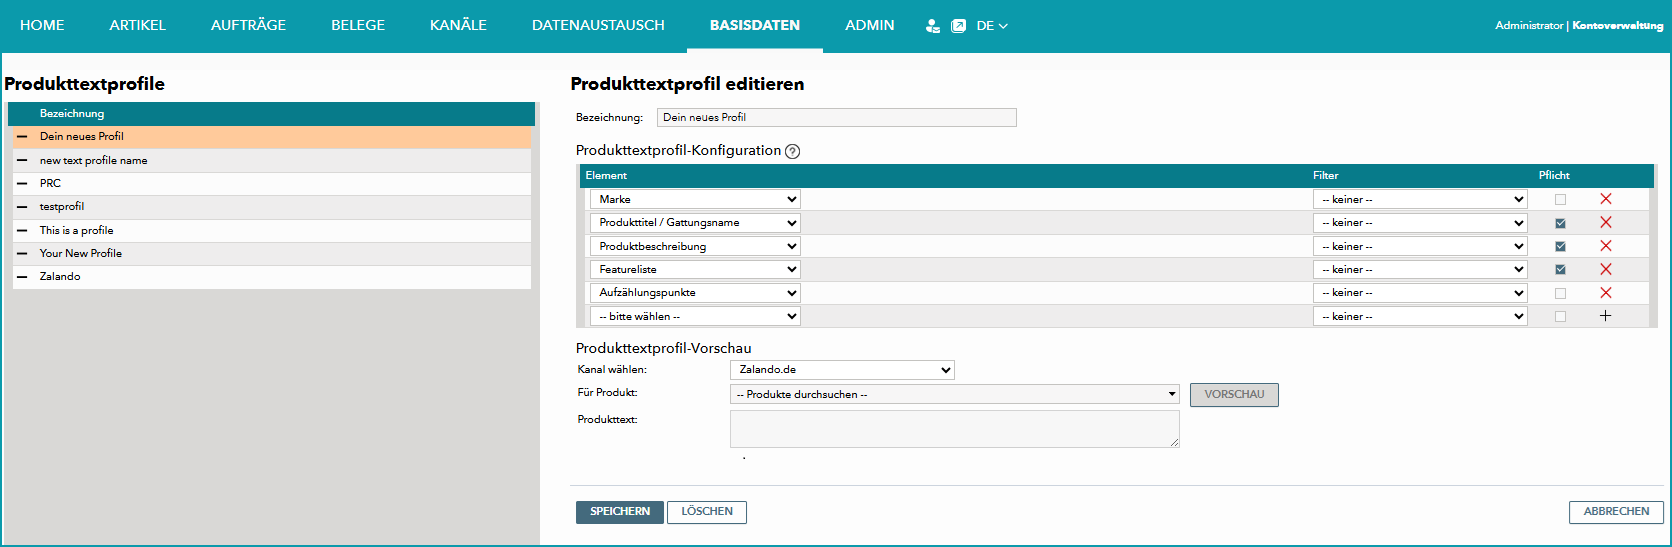Select the new text profile name row
The height and width of the screenshot is (547, 1672).
click(x=272, y=161)
